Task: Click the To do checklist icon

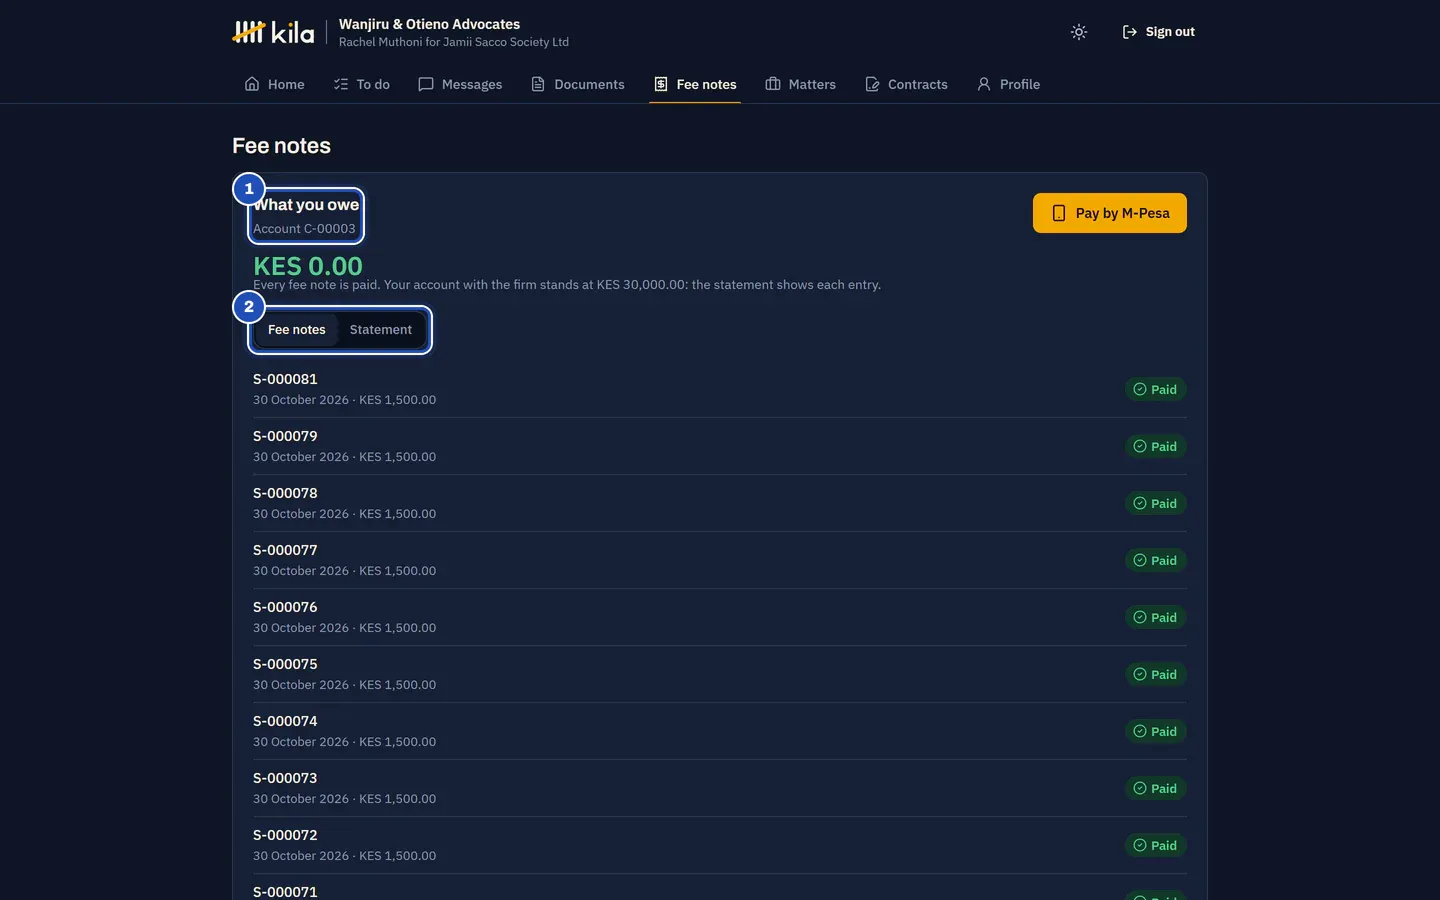Action: pyautogui.click(x=341, y=84)
